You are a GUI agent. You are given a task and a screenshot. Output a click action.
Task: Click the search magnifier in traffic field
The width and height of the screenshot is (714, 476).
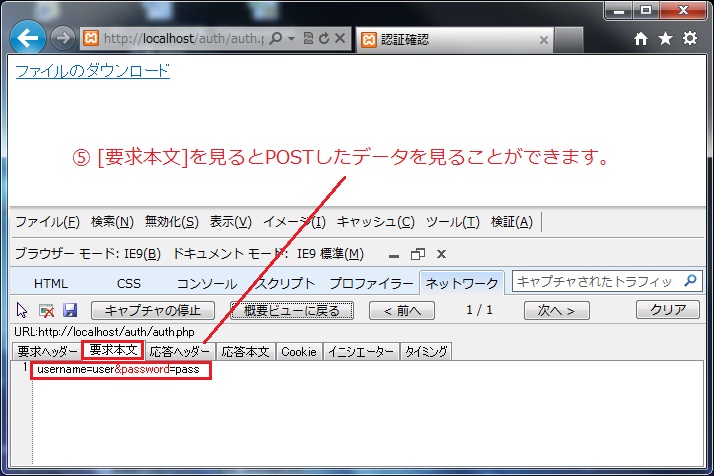coord(690,281)
